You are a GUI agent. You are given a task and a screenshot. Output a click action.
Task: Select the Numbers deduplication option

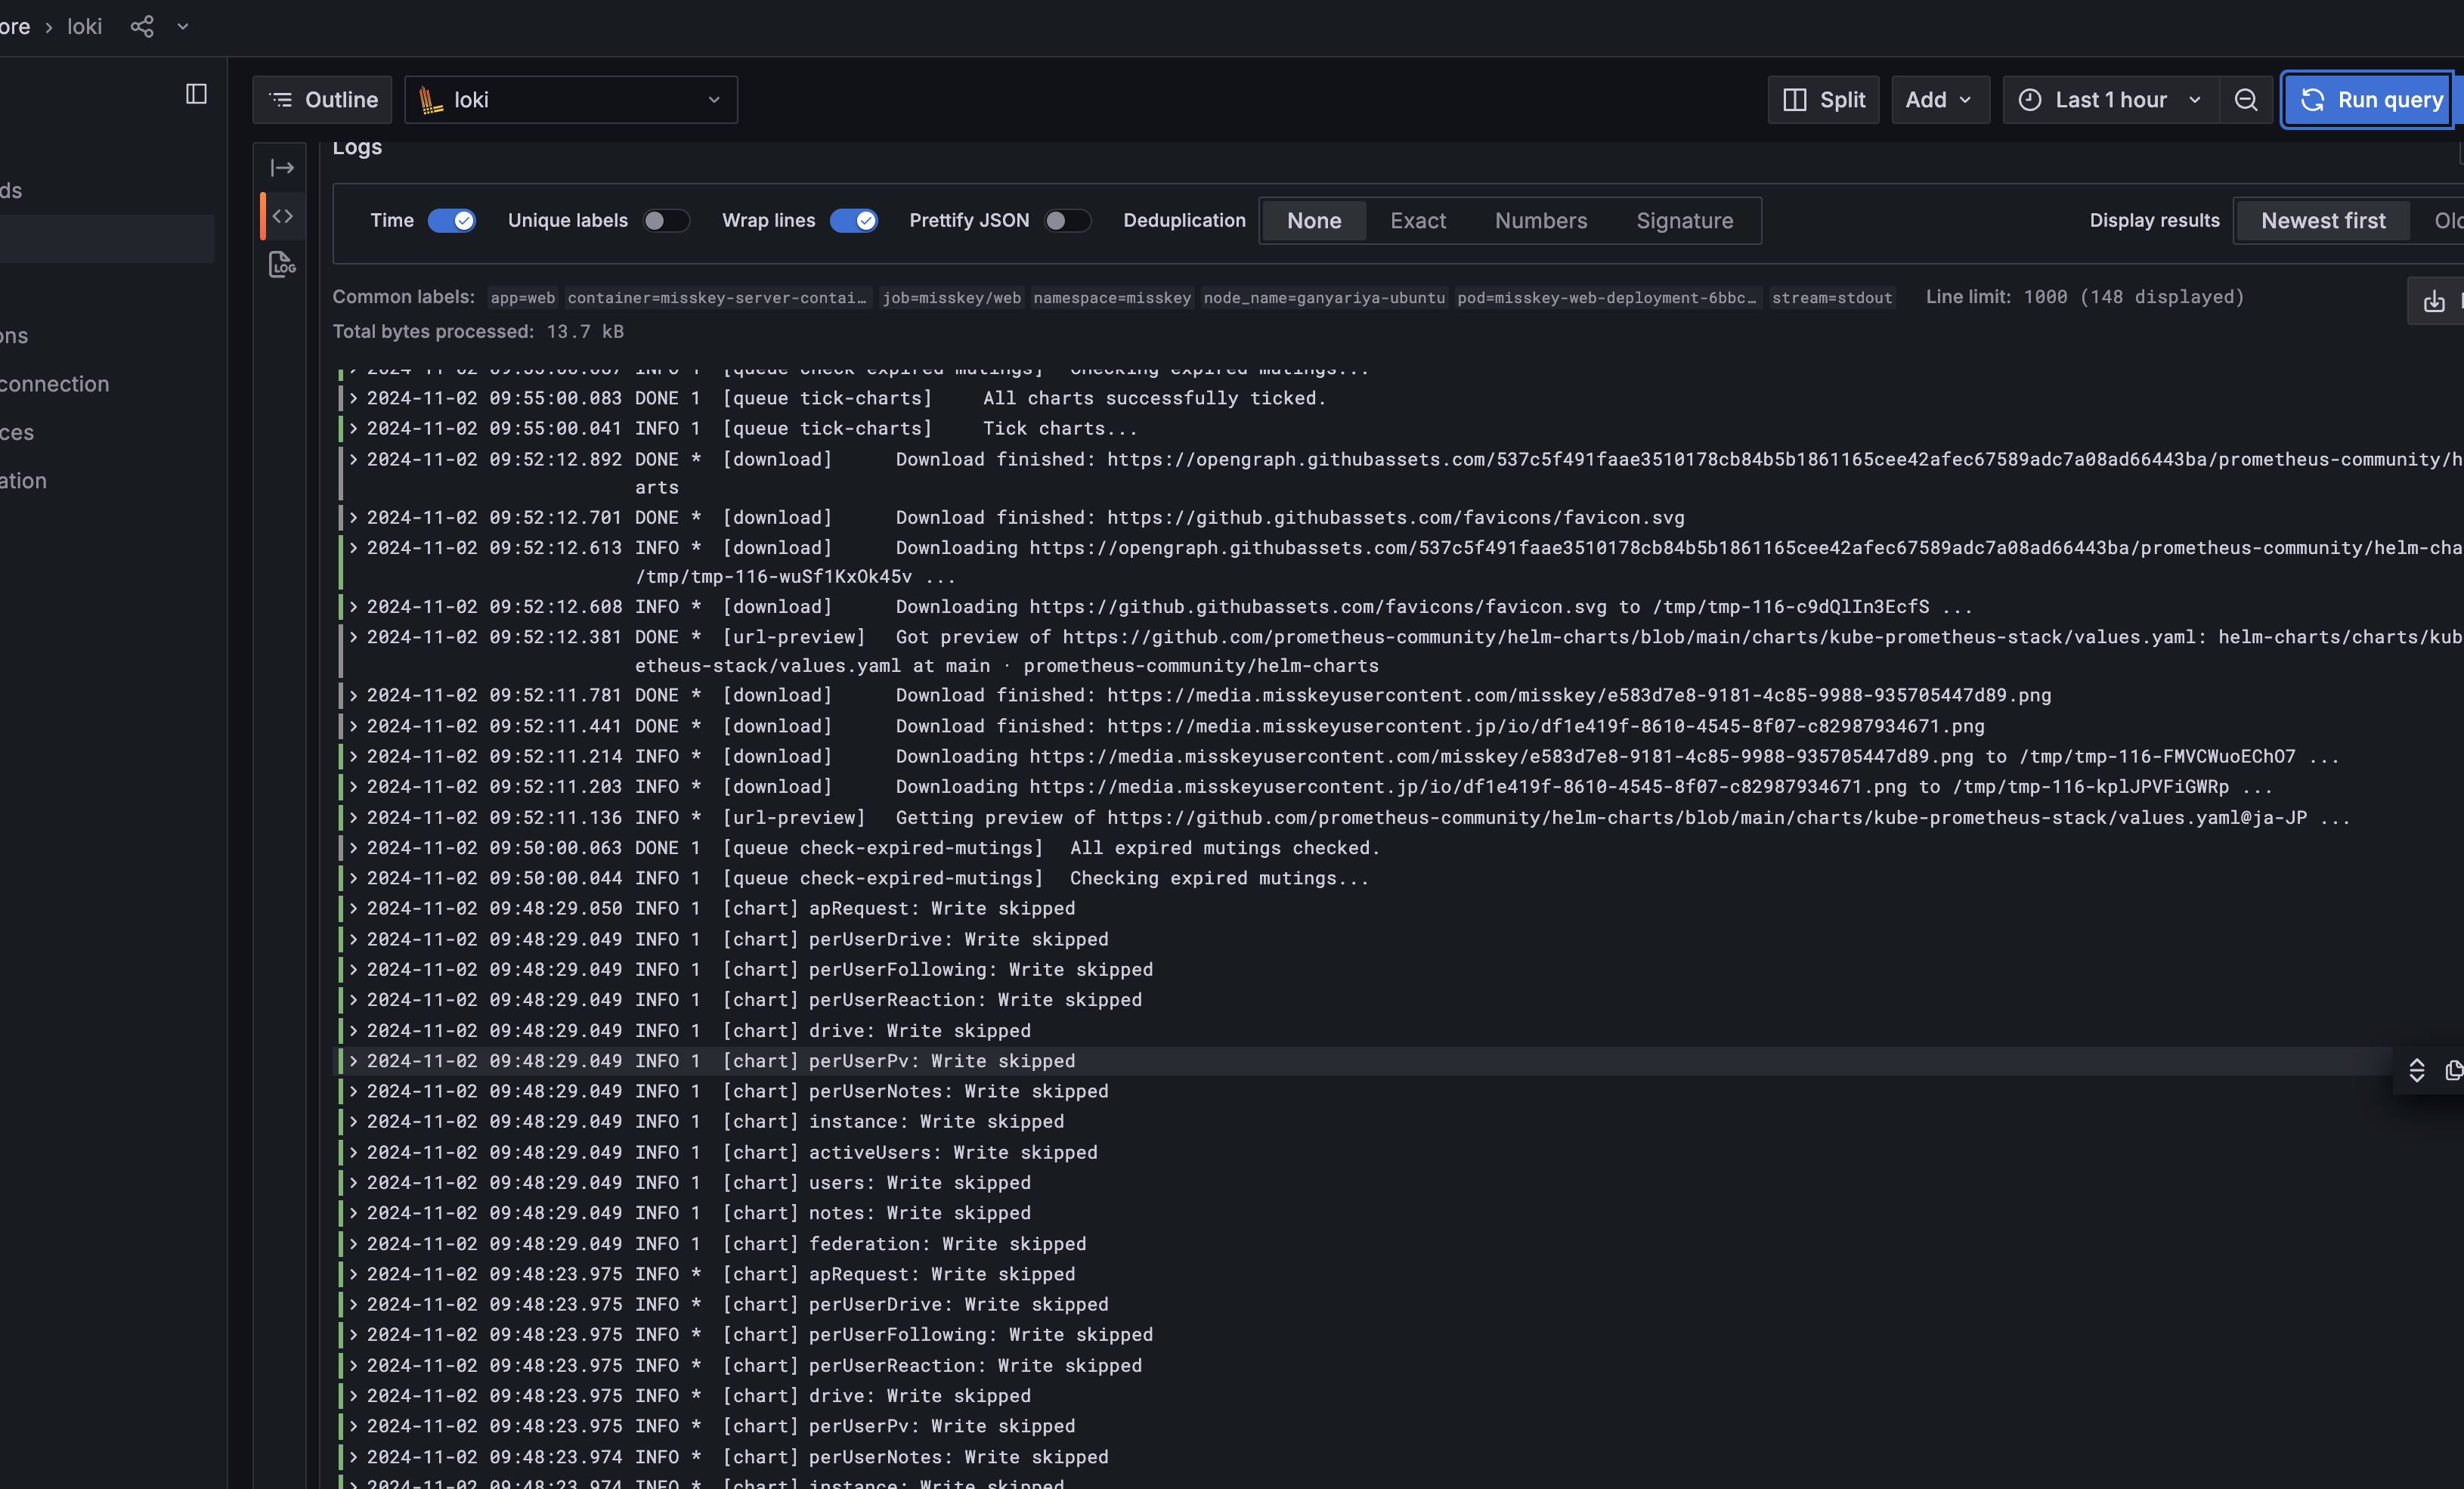click(1542, 220)
